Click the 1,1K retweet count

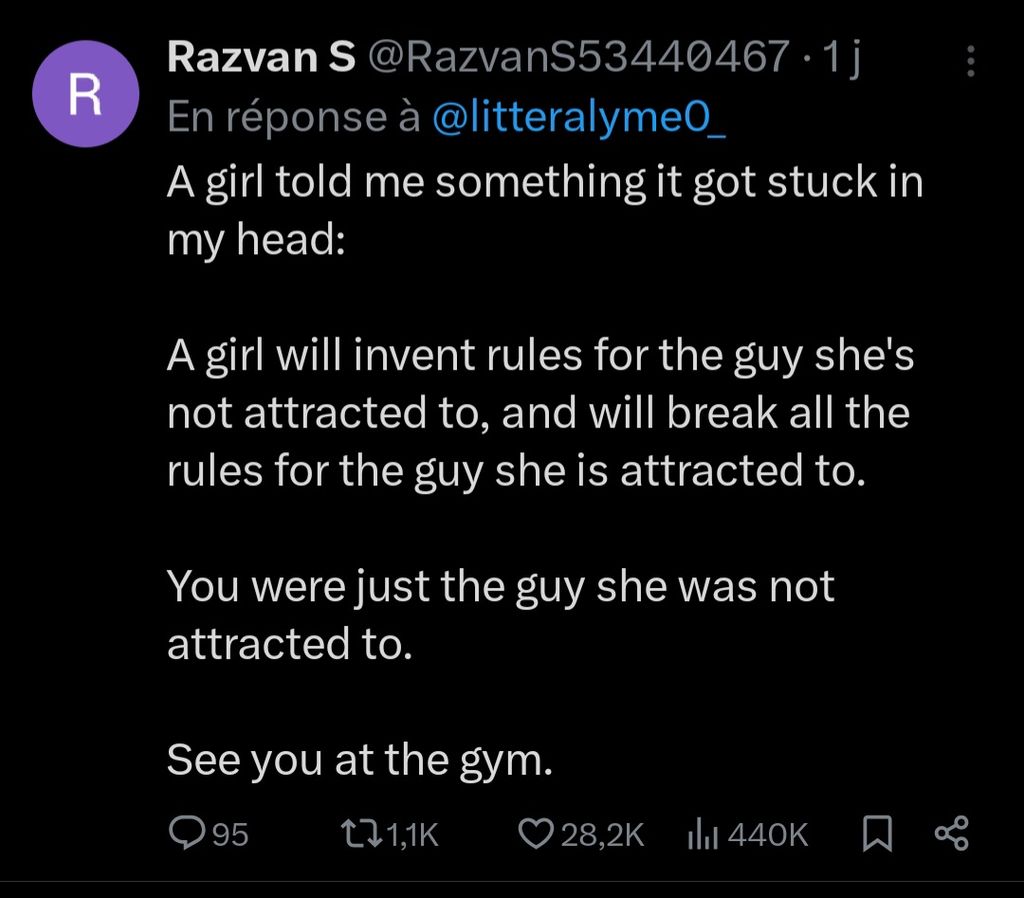(x=411, y=834)
